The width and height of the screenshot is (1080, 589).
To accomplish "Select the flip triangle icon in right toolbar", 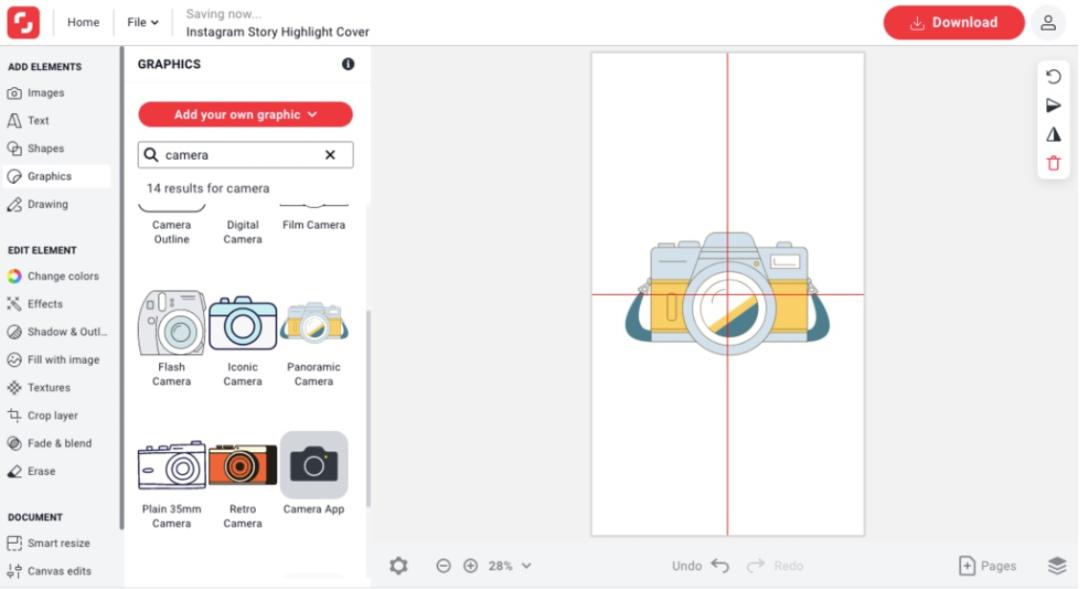I will [1053, 134].
